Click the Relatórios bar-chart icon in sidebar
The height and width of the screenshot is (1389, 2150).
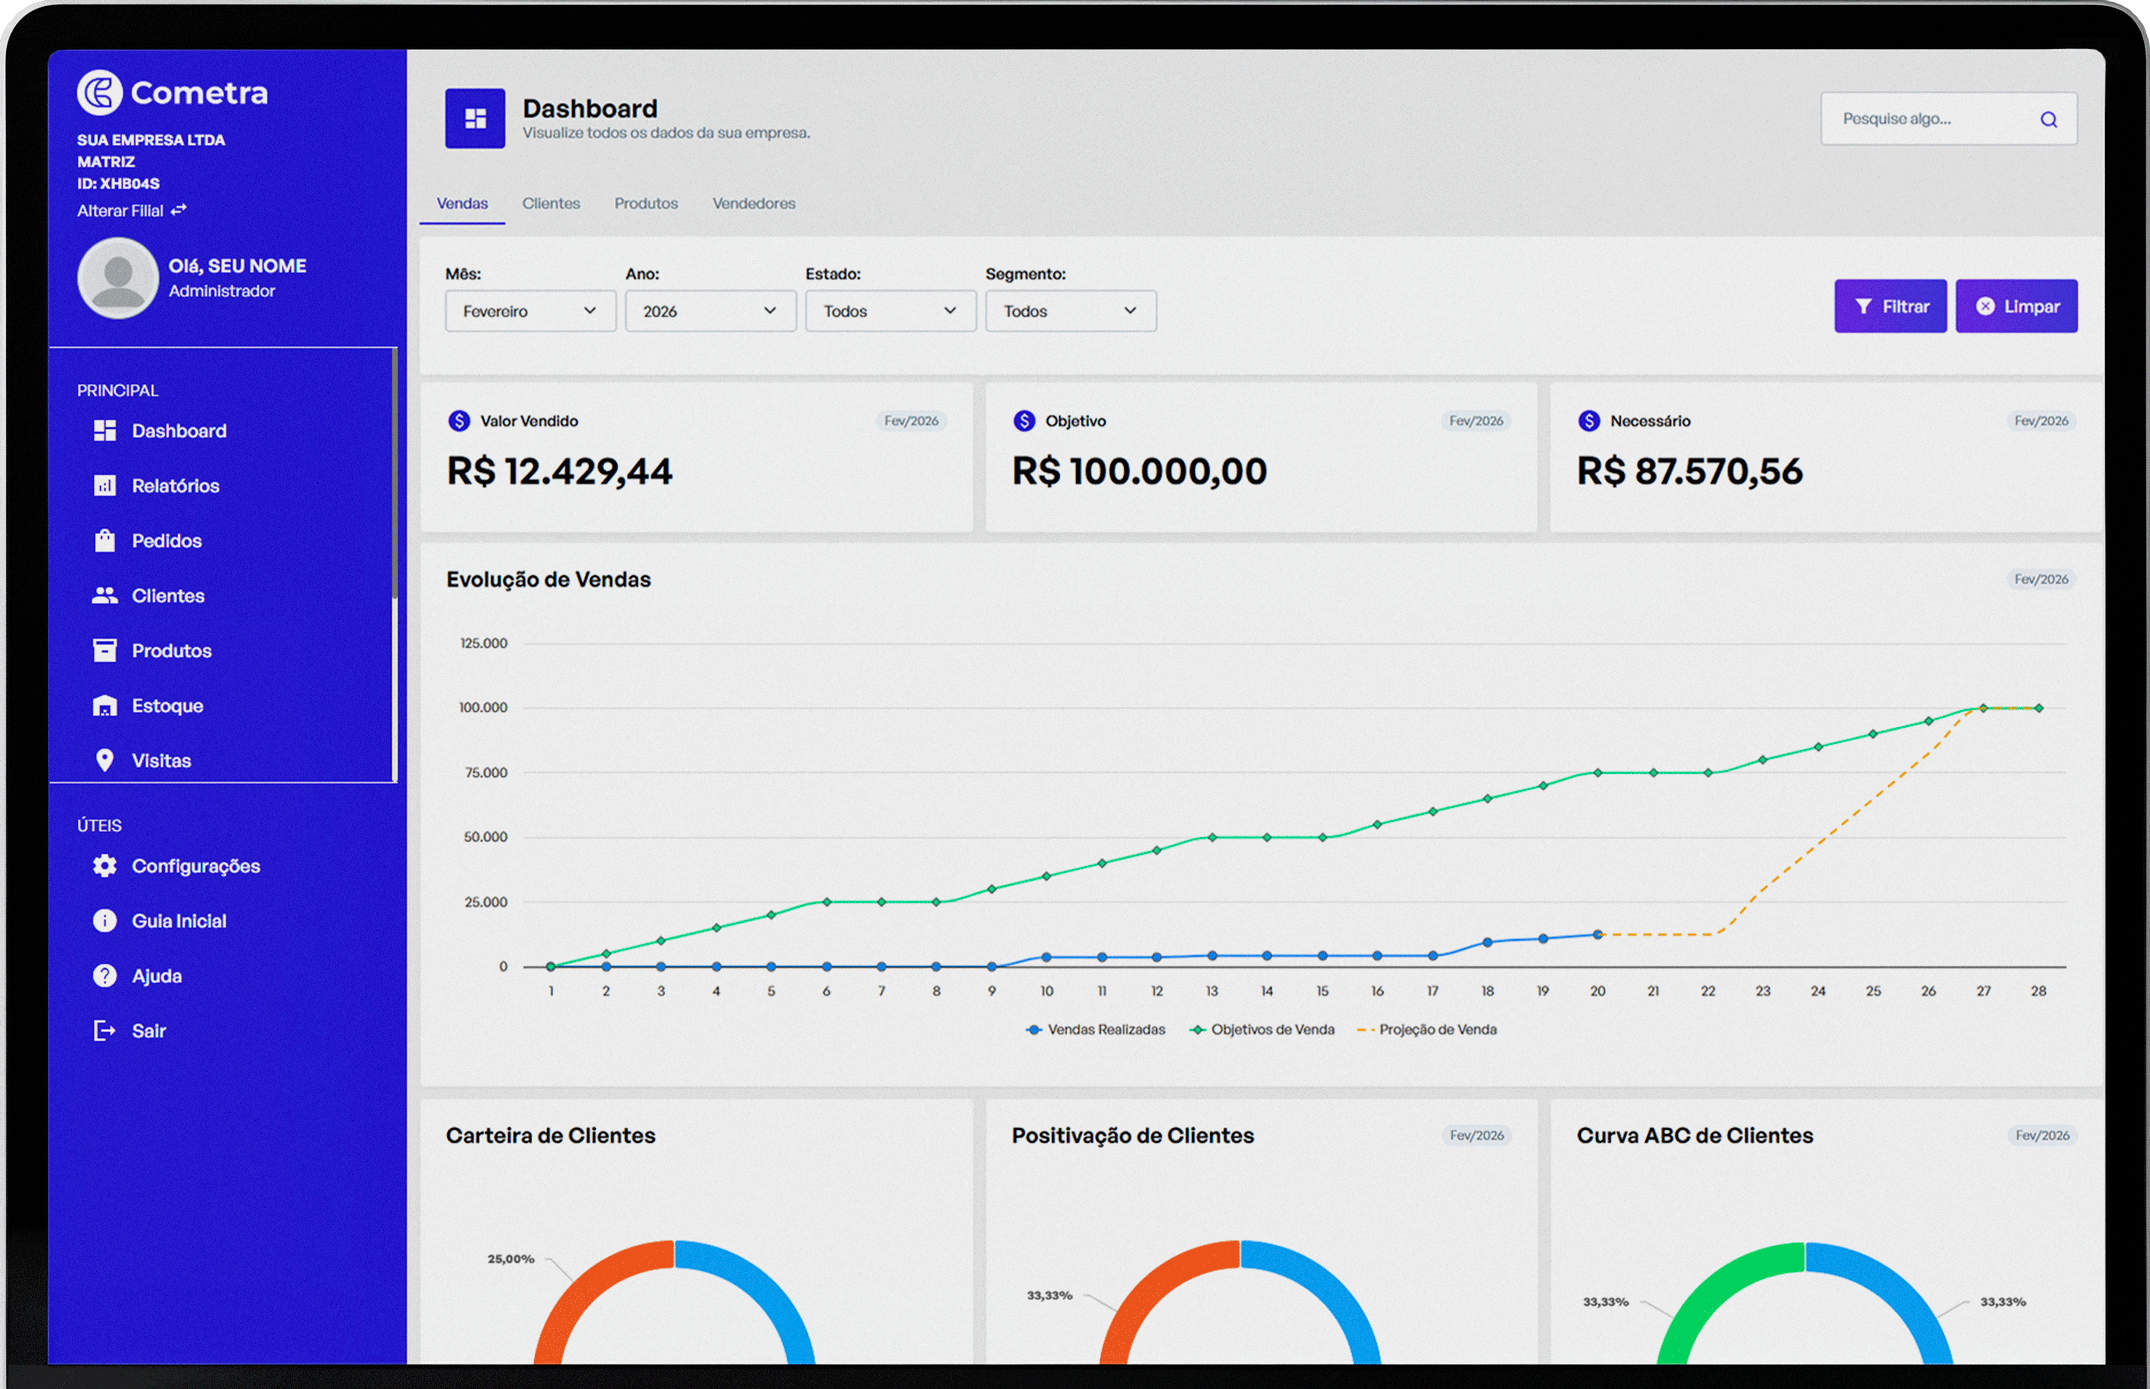click(105, 486)
